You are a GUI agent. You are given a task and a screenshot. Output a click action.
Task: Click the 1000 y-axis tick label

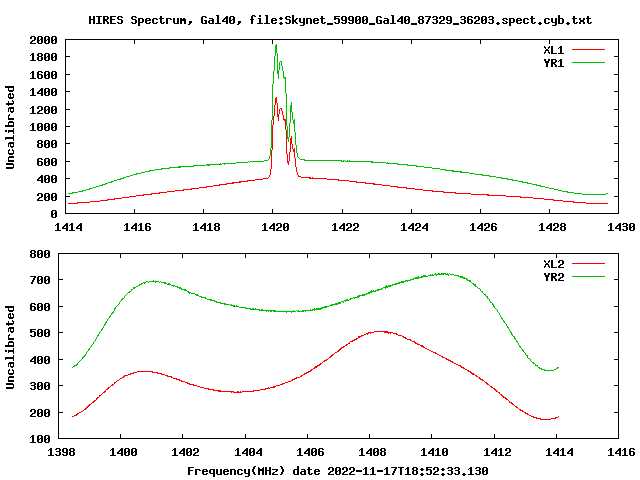pos(43,127)
